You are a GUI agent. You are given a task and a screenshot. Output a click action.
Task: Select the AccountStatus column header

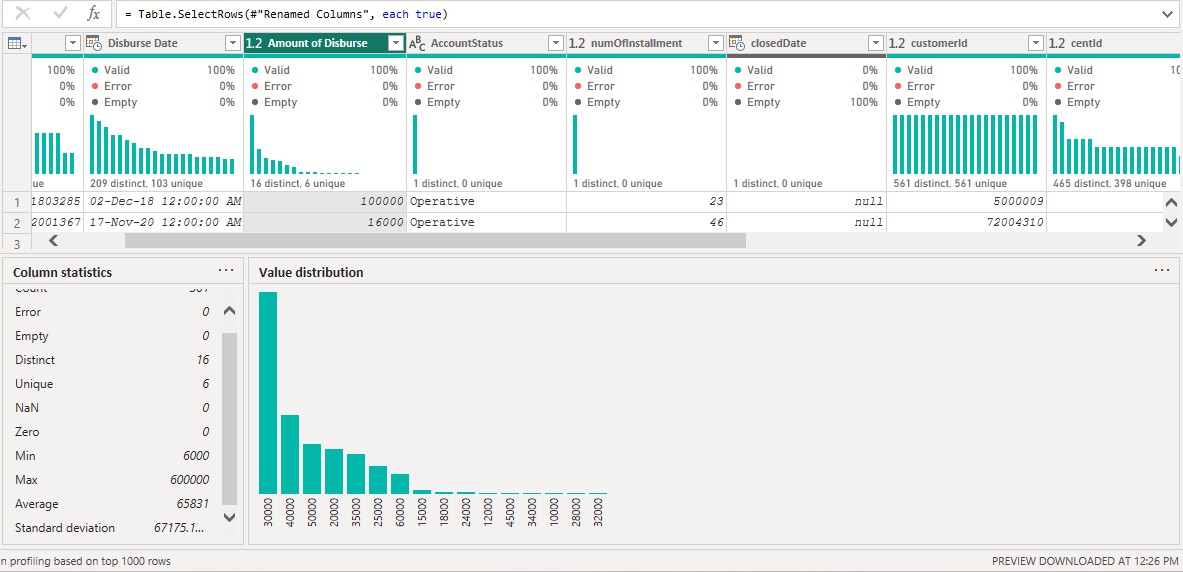pos(486,44)
